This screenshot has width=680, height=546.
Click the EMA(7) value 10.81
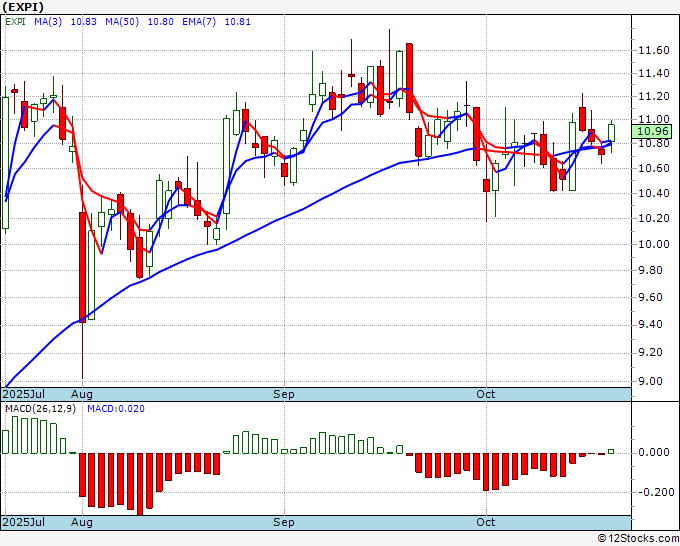[238, 22]
